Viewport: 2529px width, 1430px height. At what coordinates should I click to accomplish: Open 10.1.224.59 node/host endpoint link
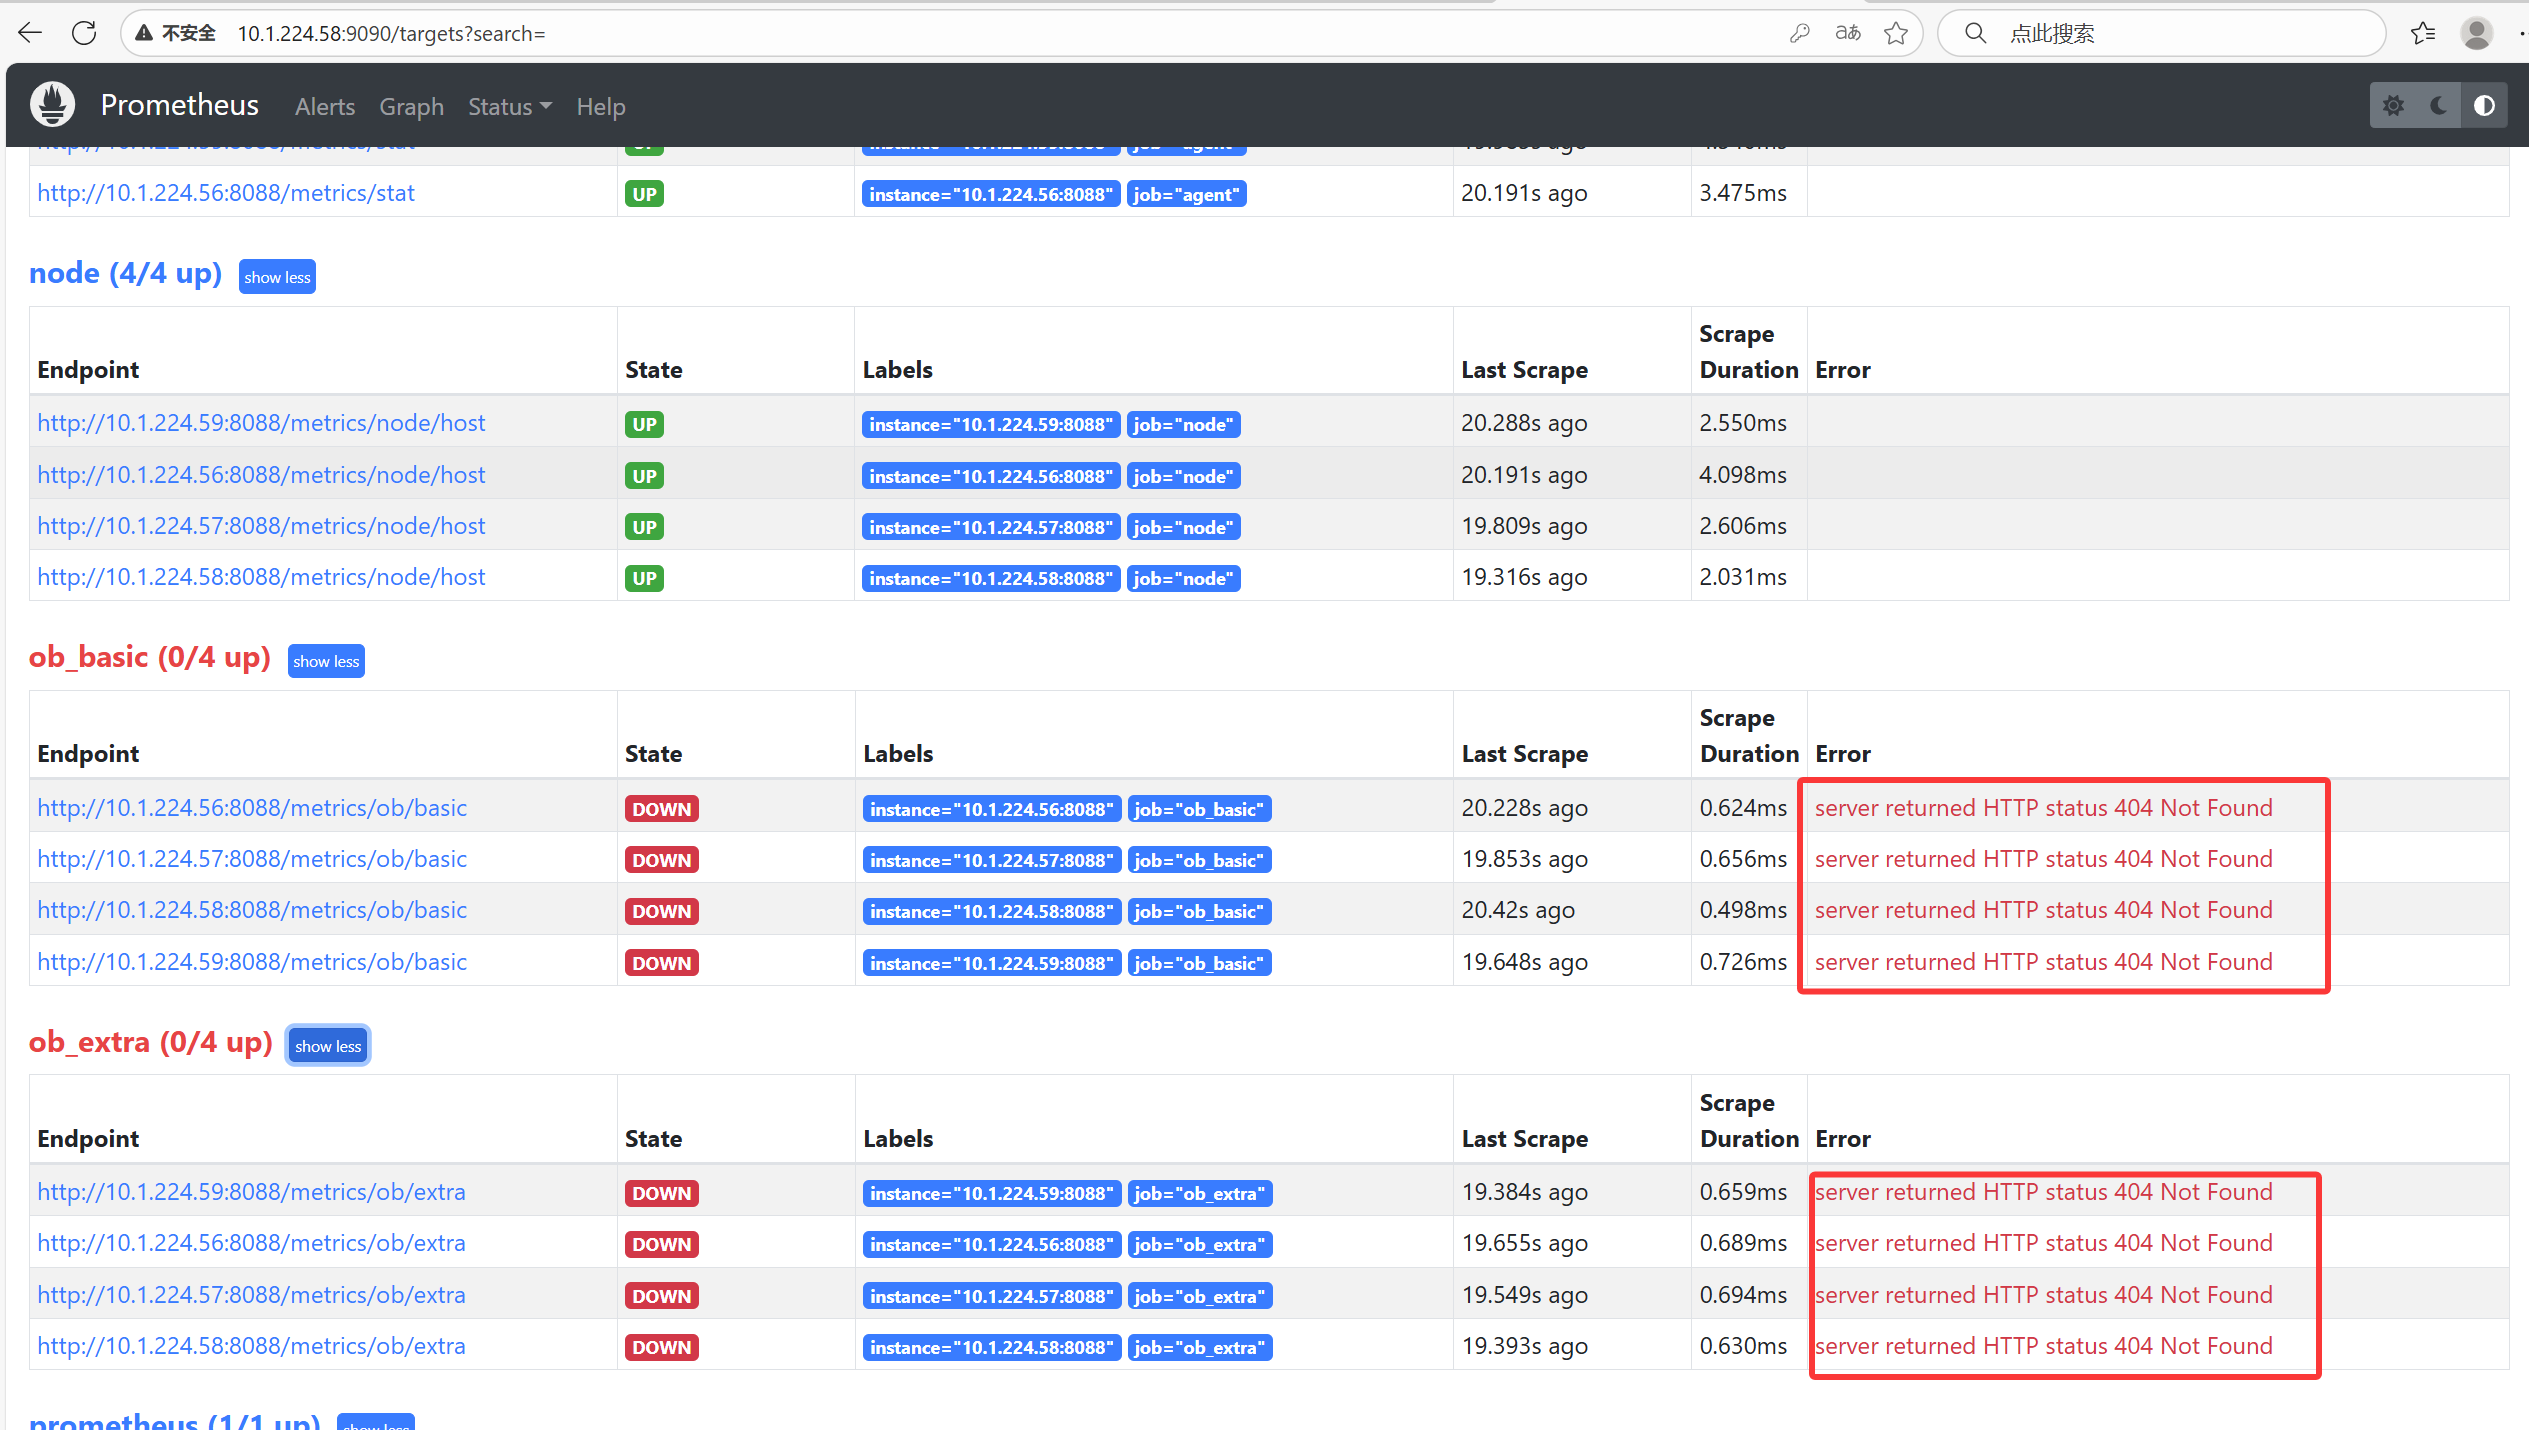point(261,423)
